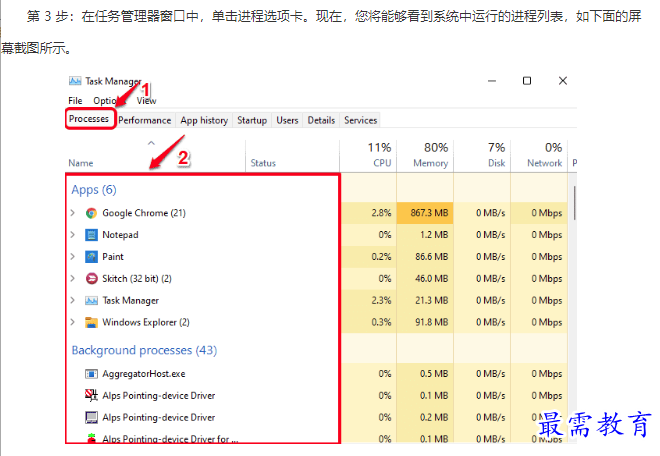Click the 0.3% CPU value
This screenshot has width=660, height=456.
pos(381,323)
